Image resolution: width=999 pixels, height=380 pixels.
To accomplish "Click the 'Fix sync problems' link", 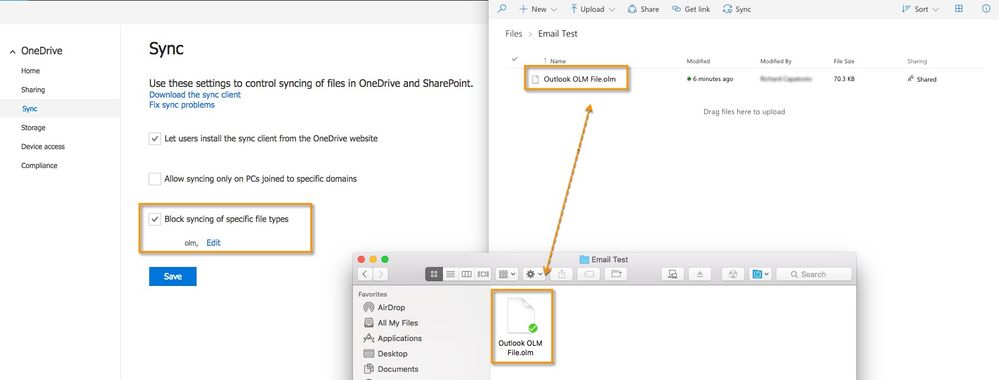I will tap(182, 105).
